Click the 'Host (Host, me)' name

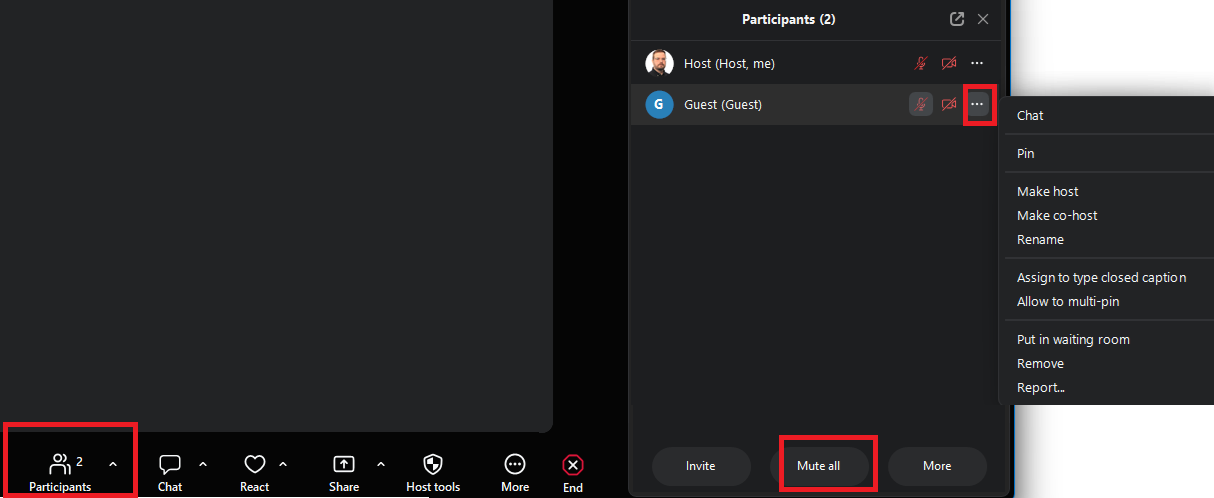729,63
